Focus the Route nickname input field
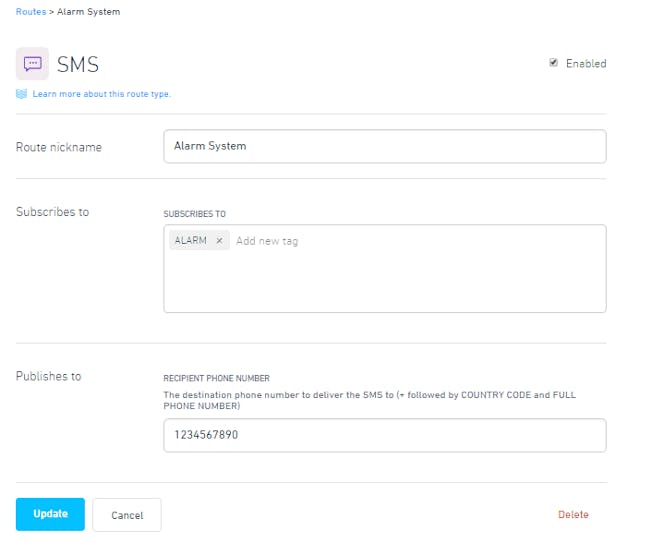 (385, 146)
